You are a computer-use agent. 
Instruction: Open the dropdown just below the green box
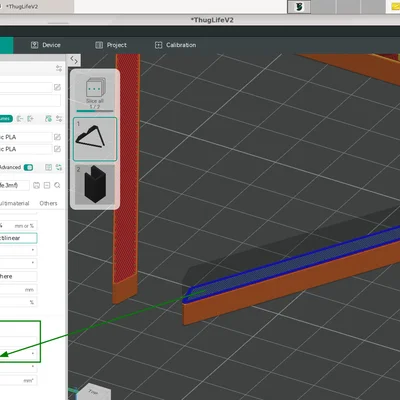pos(18,367)
